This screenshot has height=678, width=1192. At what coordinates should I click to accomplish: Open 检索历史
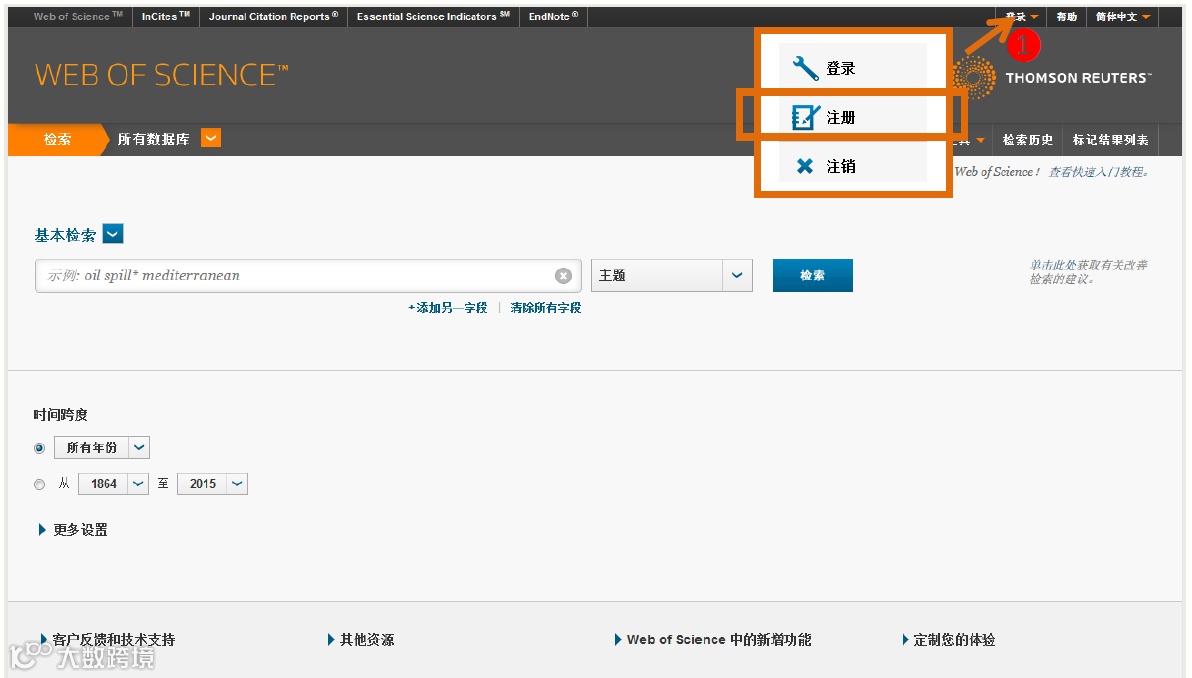click(x=1028, y=140)
